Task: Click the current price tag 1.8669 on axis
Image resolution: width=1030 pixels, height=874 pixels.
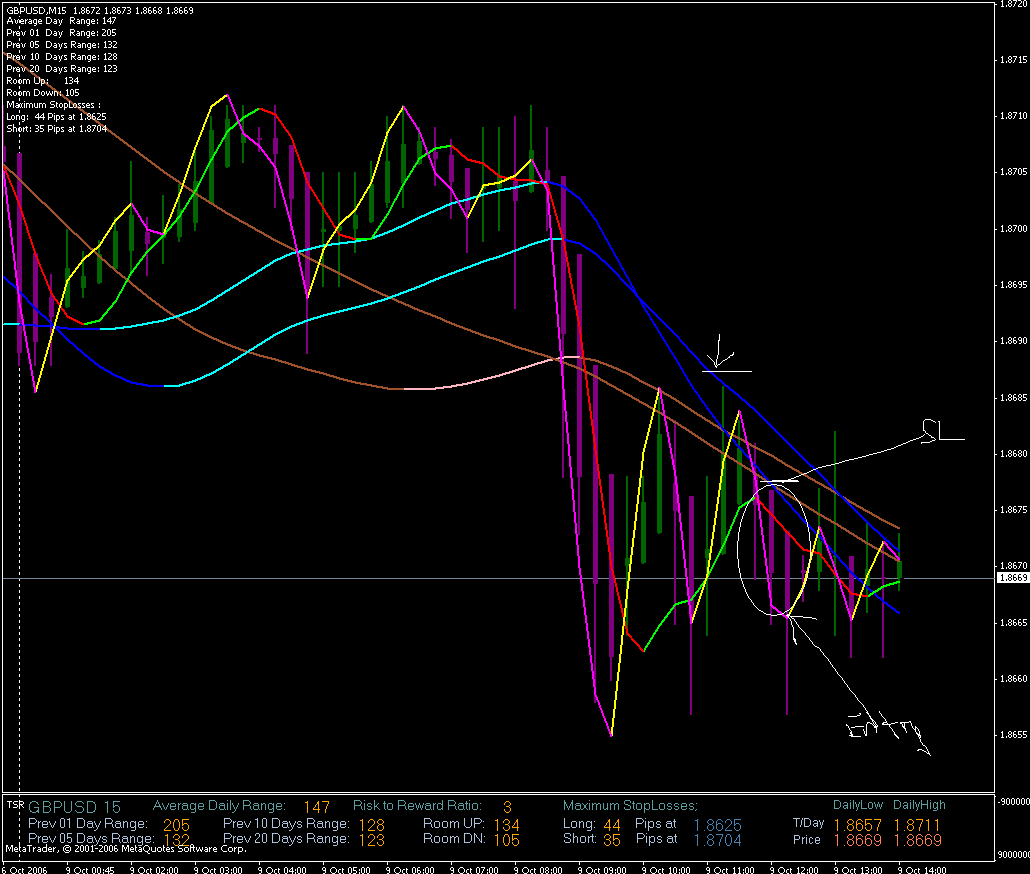Action: tap(1013, 578)
